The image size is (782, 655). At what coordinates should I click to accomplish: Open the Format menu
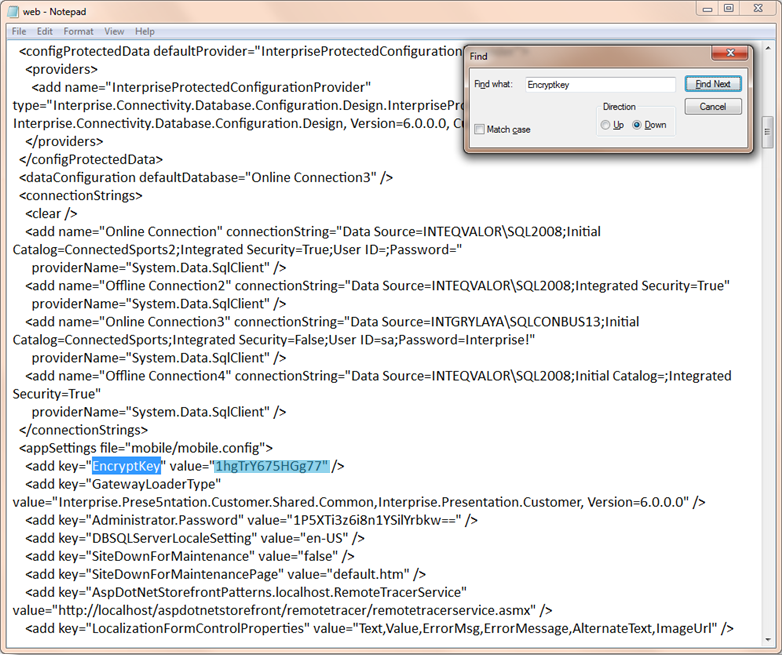tap(78, 32)
